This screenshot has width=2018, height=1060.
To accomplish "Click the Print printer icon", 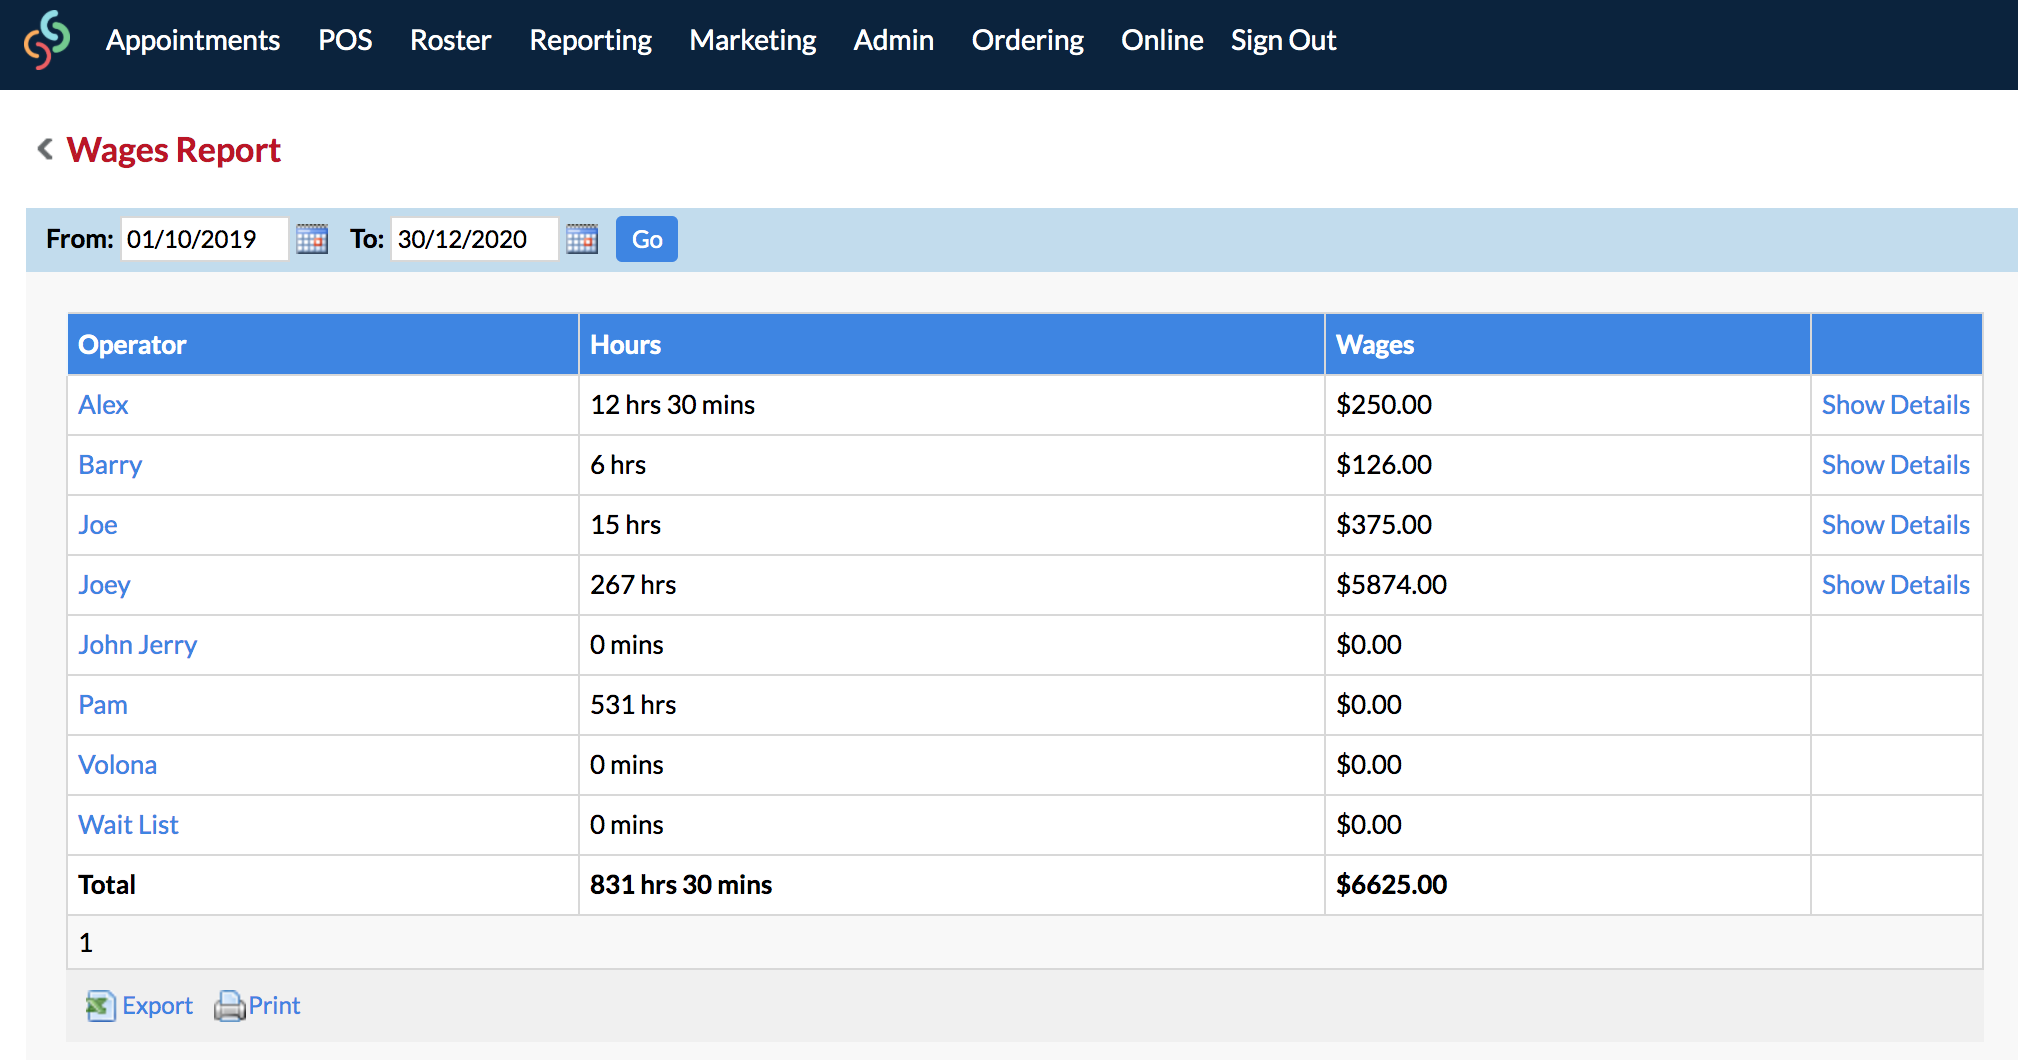I will pyautogui.click(x=229, y=1006).
